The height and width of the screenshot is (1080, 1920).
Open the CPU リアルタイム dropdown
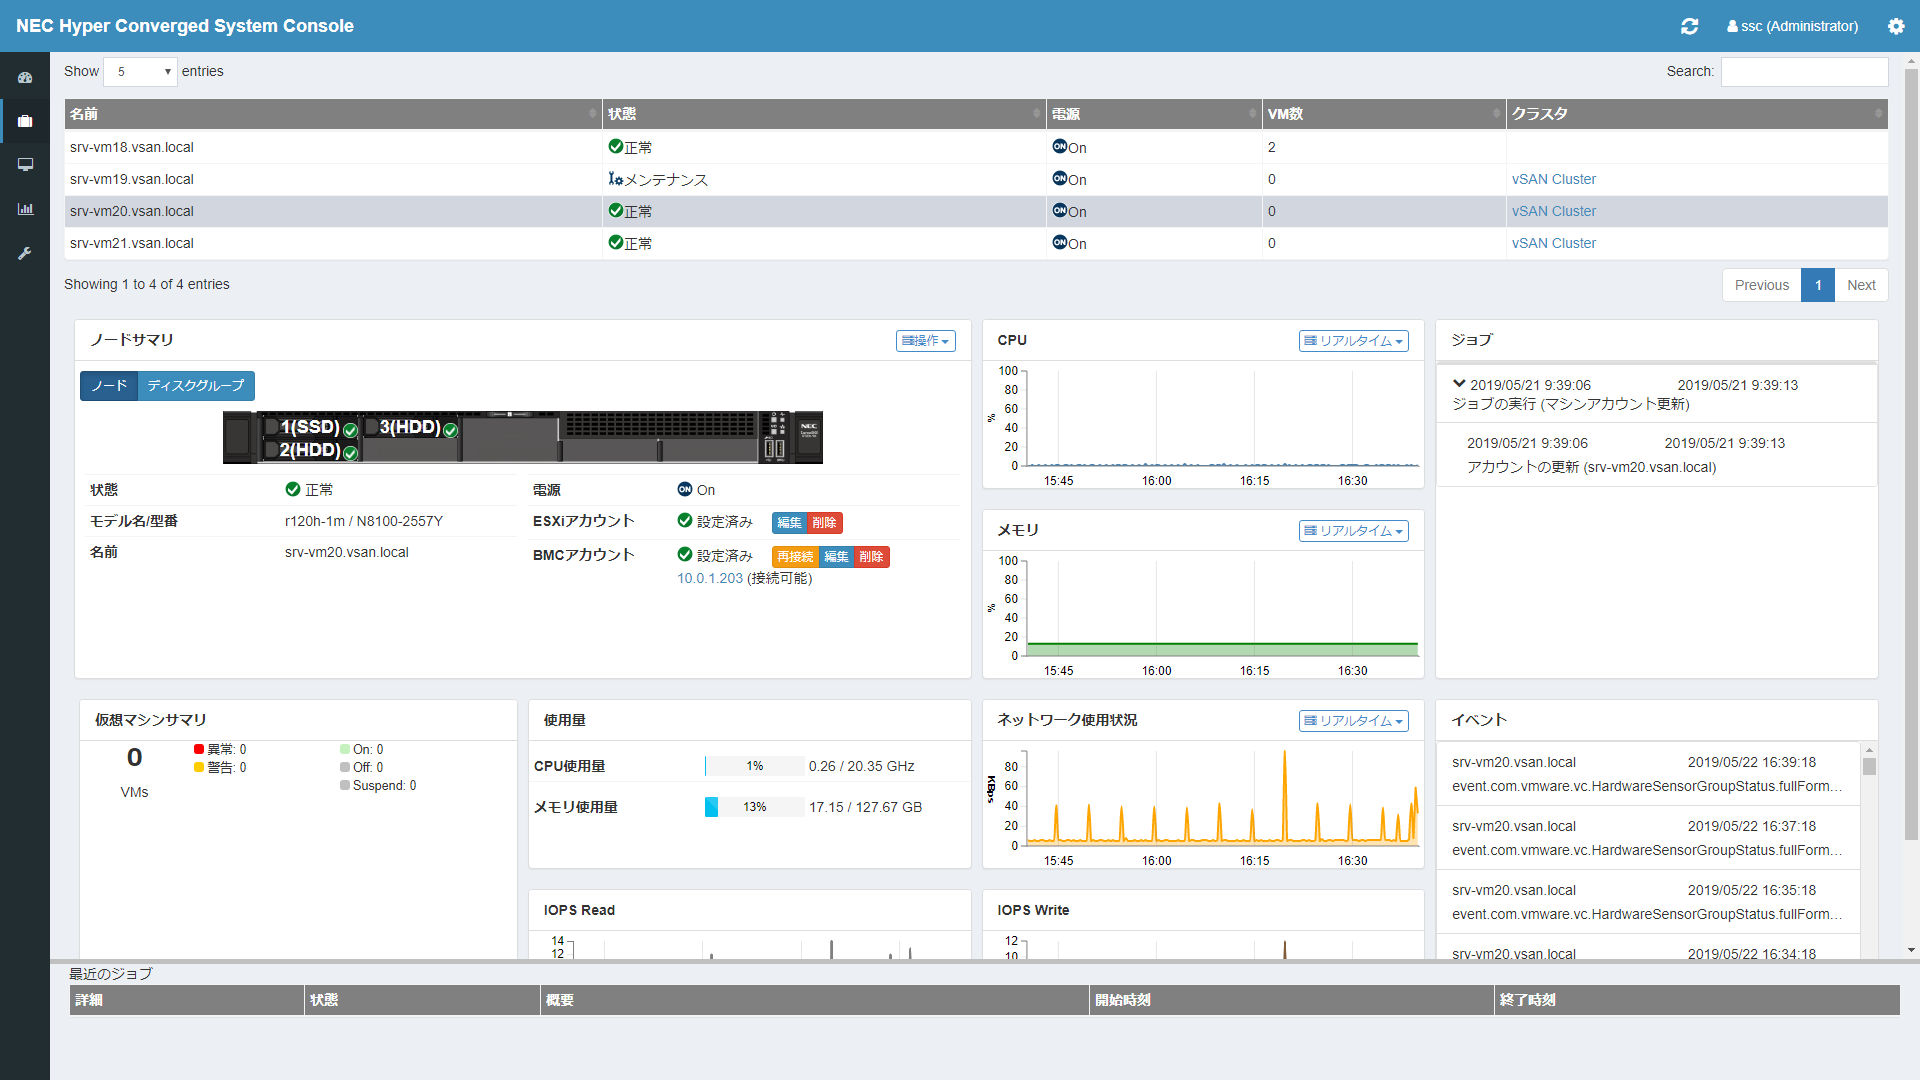point(1353,341)
